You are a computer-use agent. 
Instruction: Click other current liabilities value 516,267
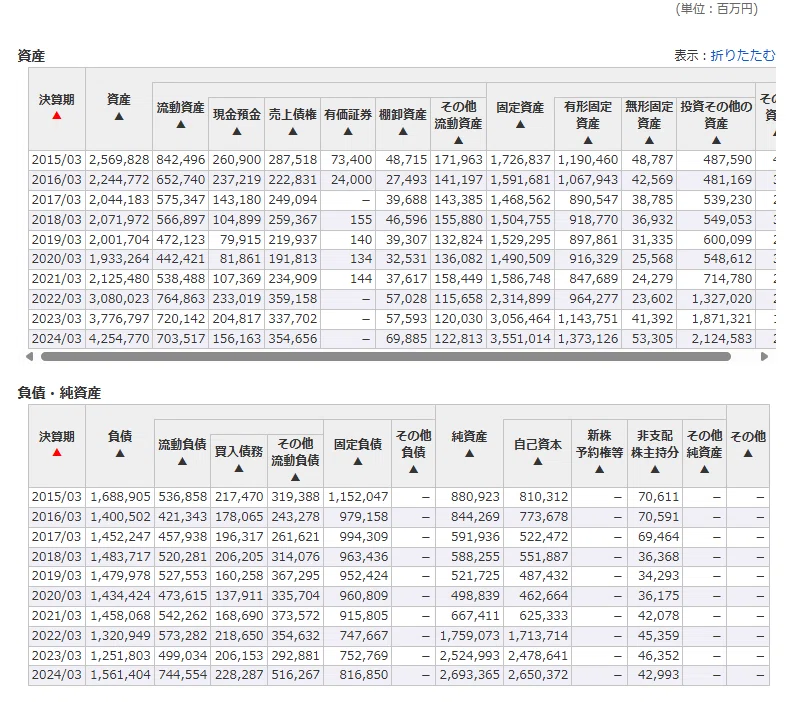pos(295,675)
